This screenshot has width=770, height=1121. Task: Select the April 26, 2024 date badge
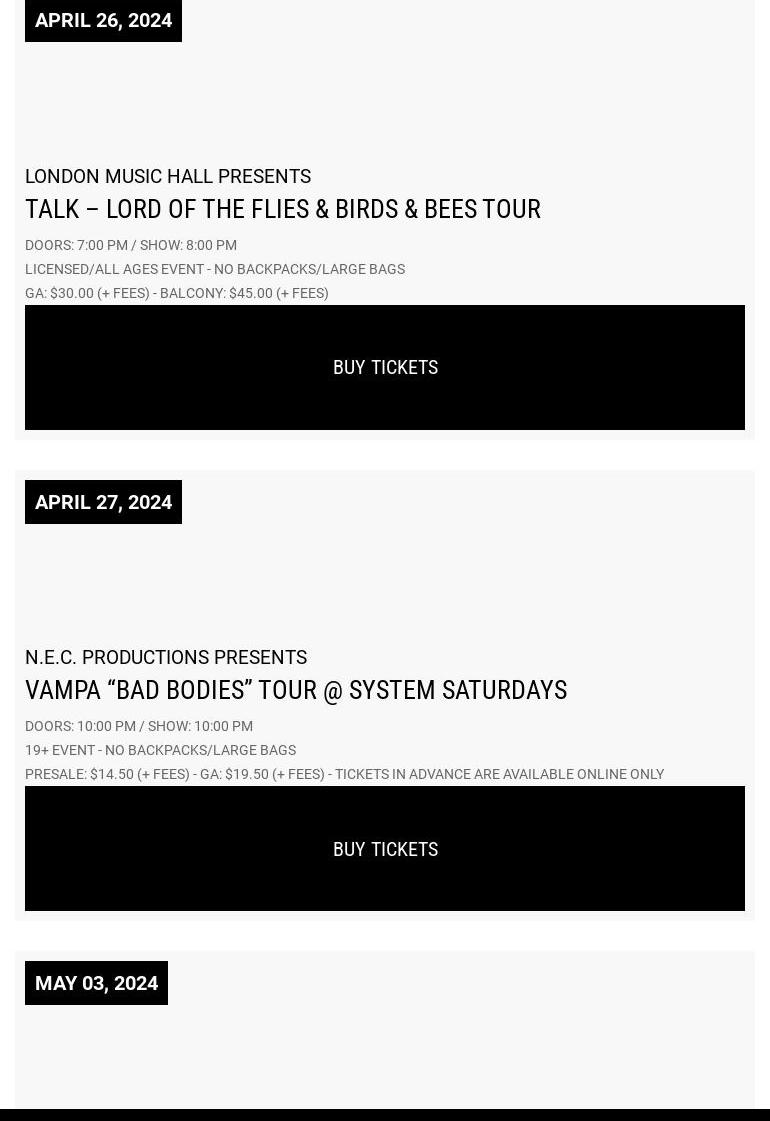click(103, 20)
